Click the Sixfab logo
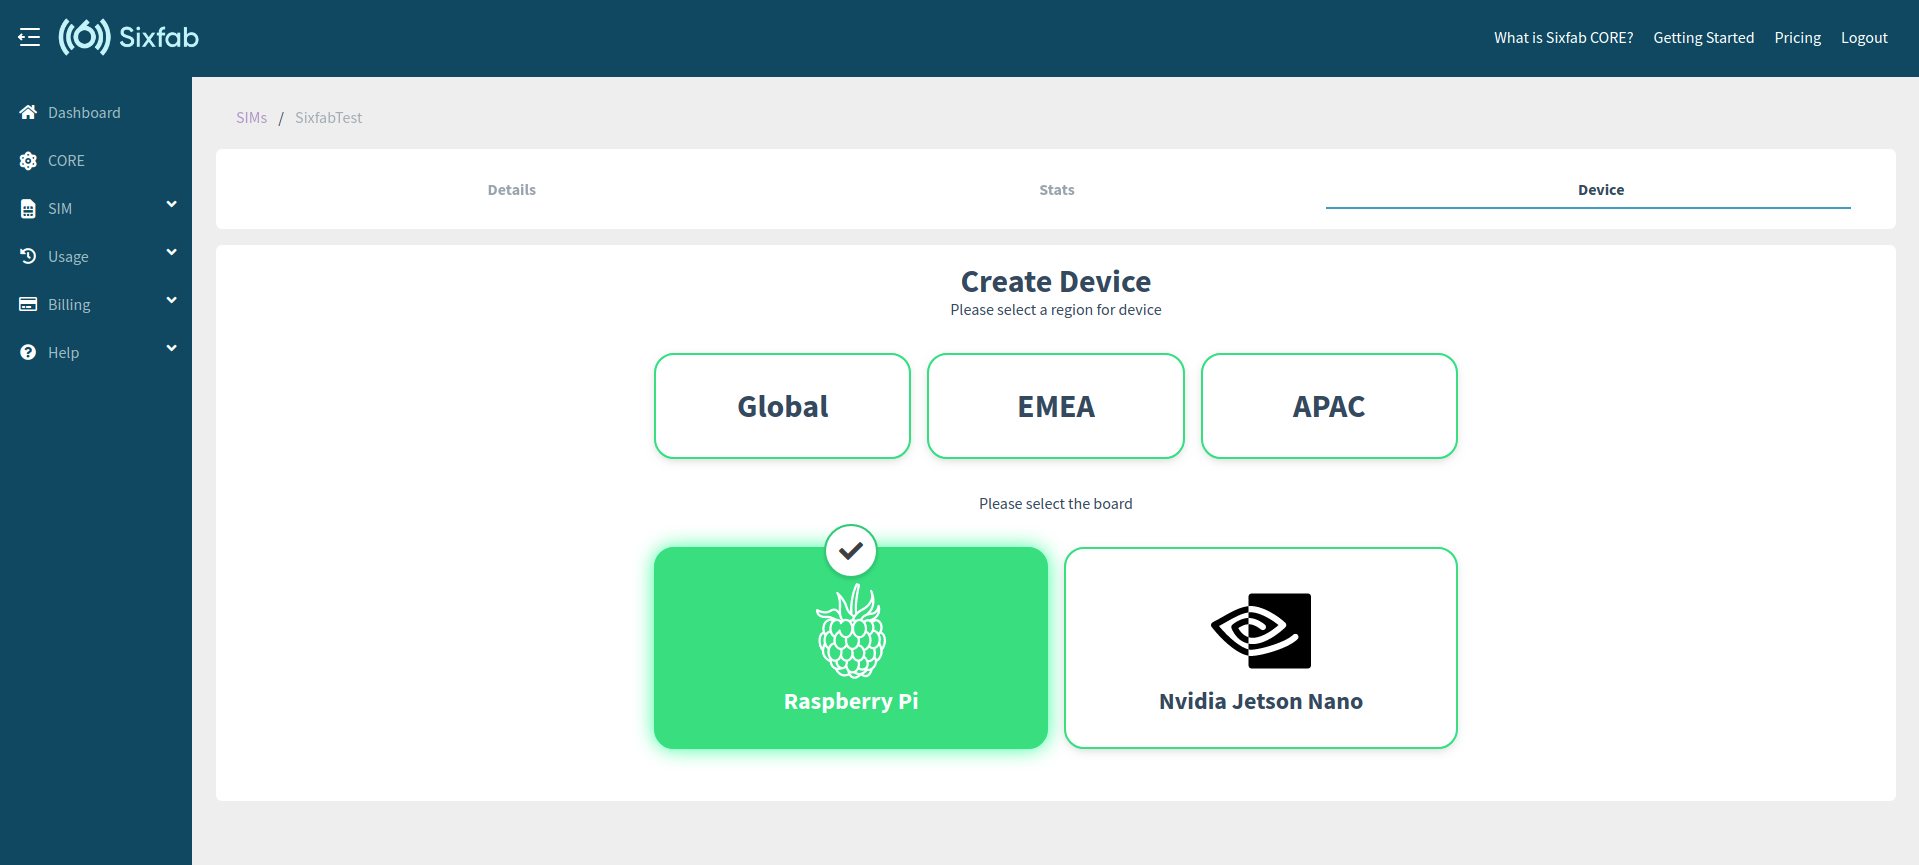This screenshot has width=1919, height=865. pos(128,37)
